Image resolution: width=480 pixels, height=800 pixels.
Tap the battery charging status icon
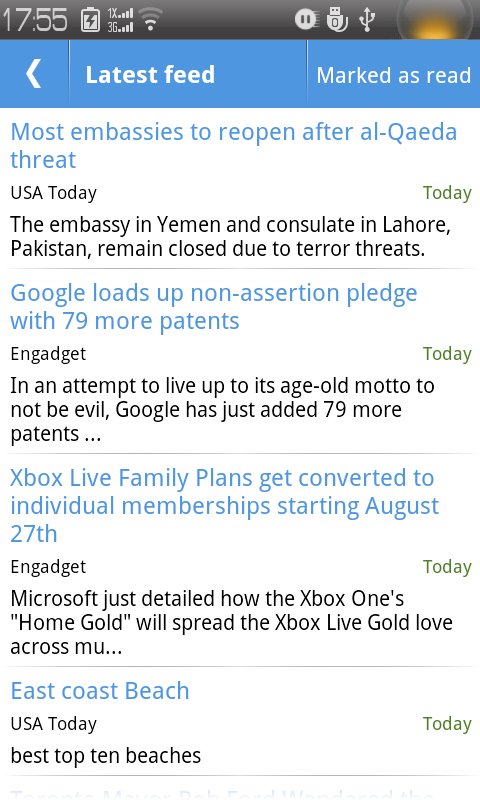click(90, 20)
